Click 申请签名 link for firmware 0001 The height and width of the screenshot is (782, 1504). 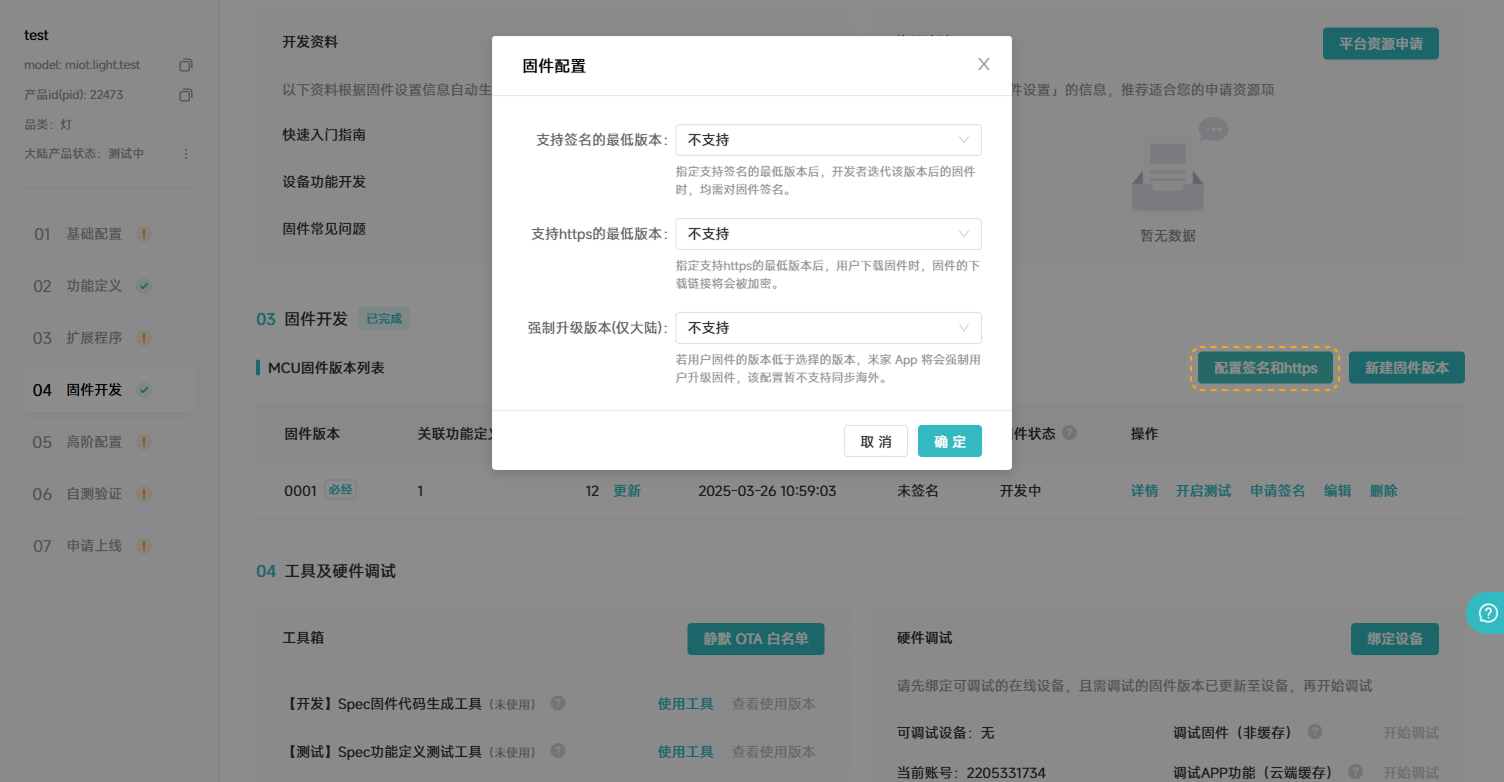(x=1277, y=490)
